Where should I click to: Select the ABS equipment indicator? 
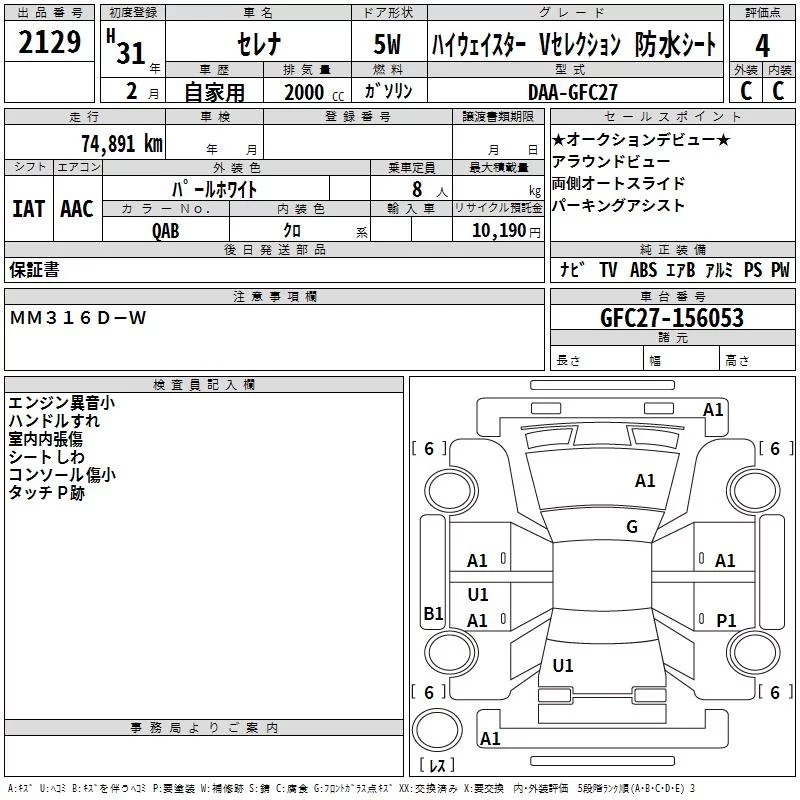644,270
